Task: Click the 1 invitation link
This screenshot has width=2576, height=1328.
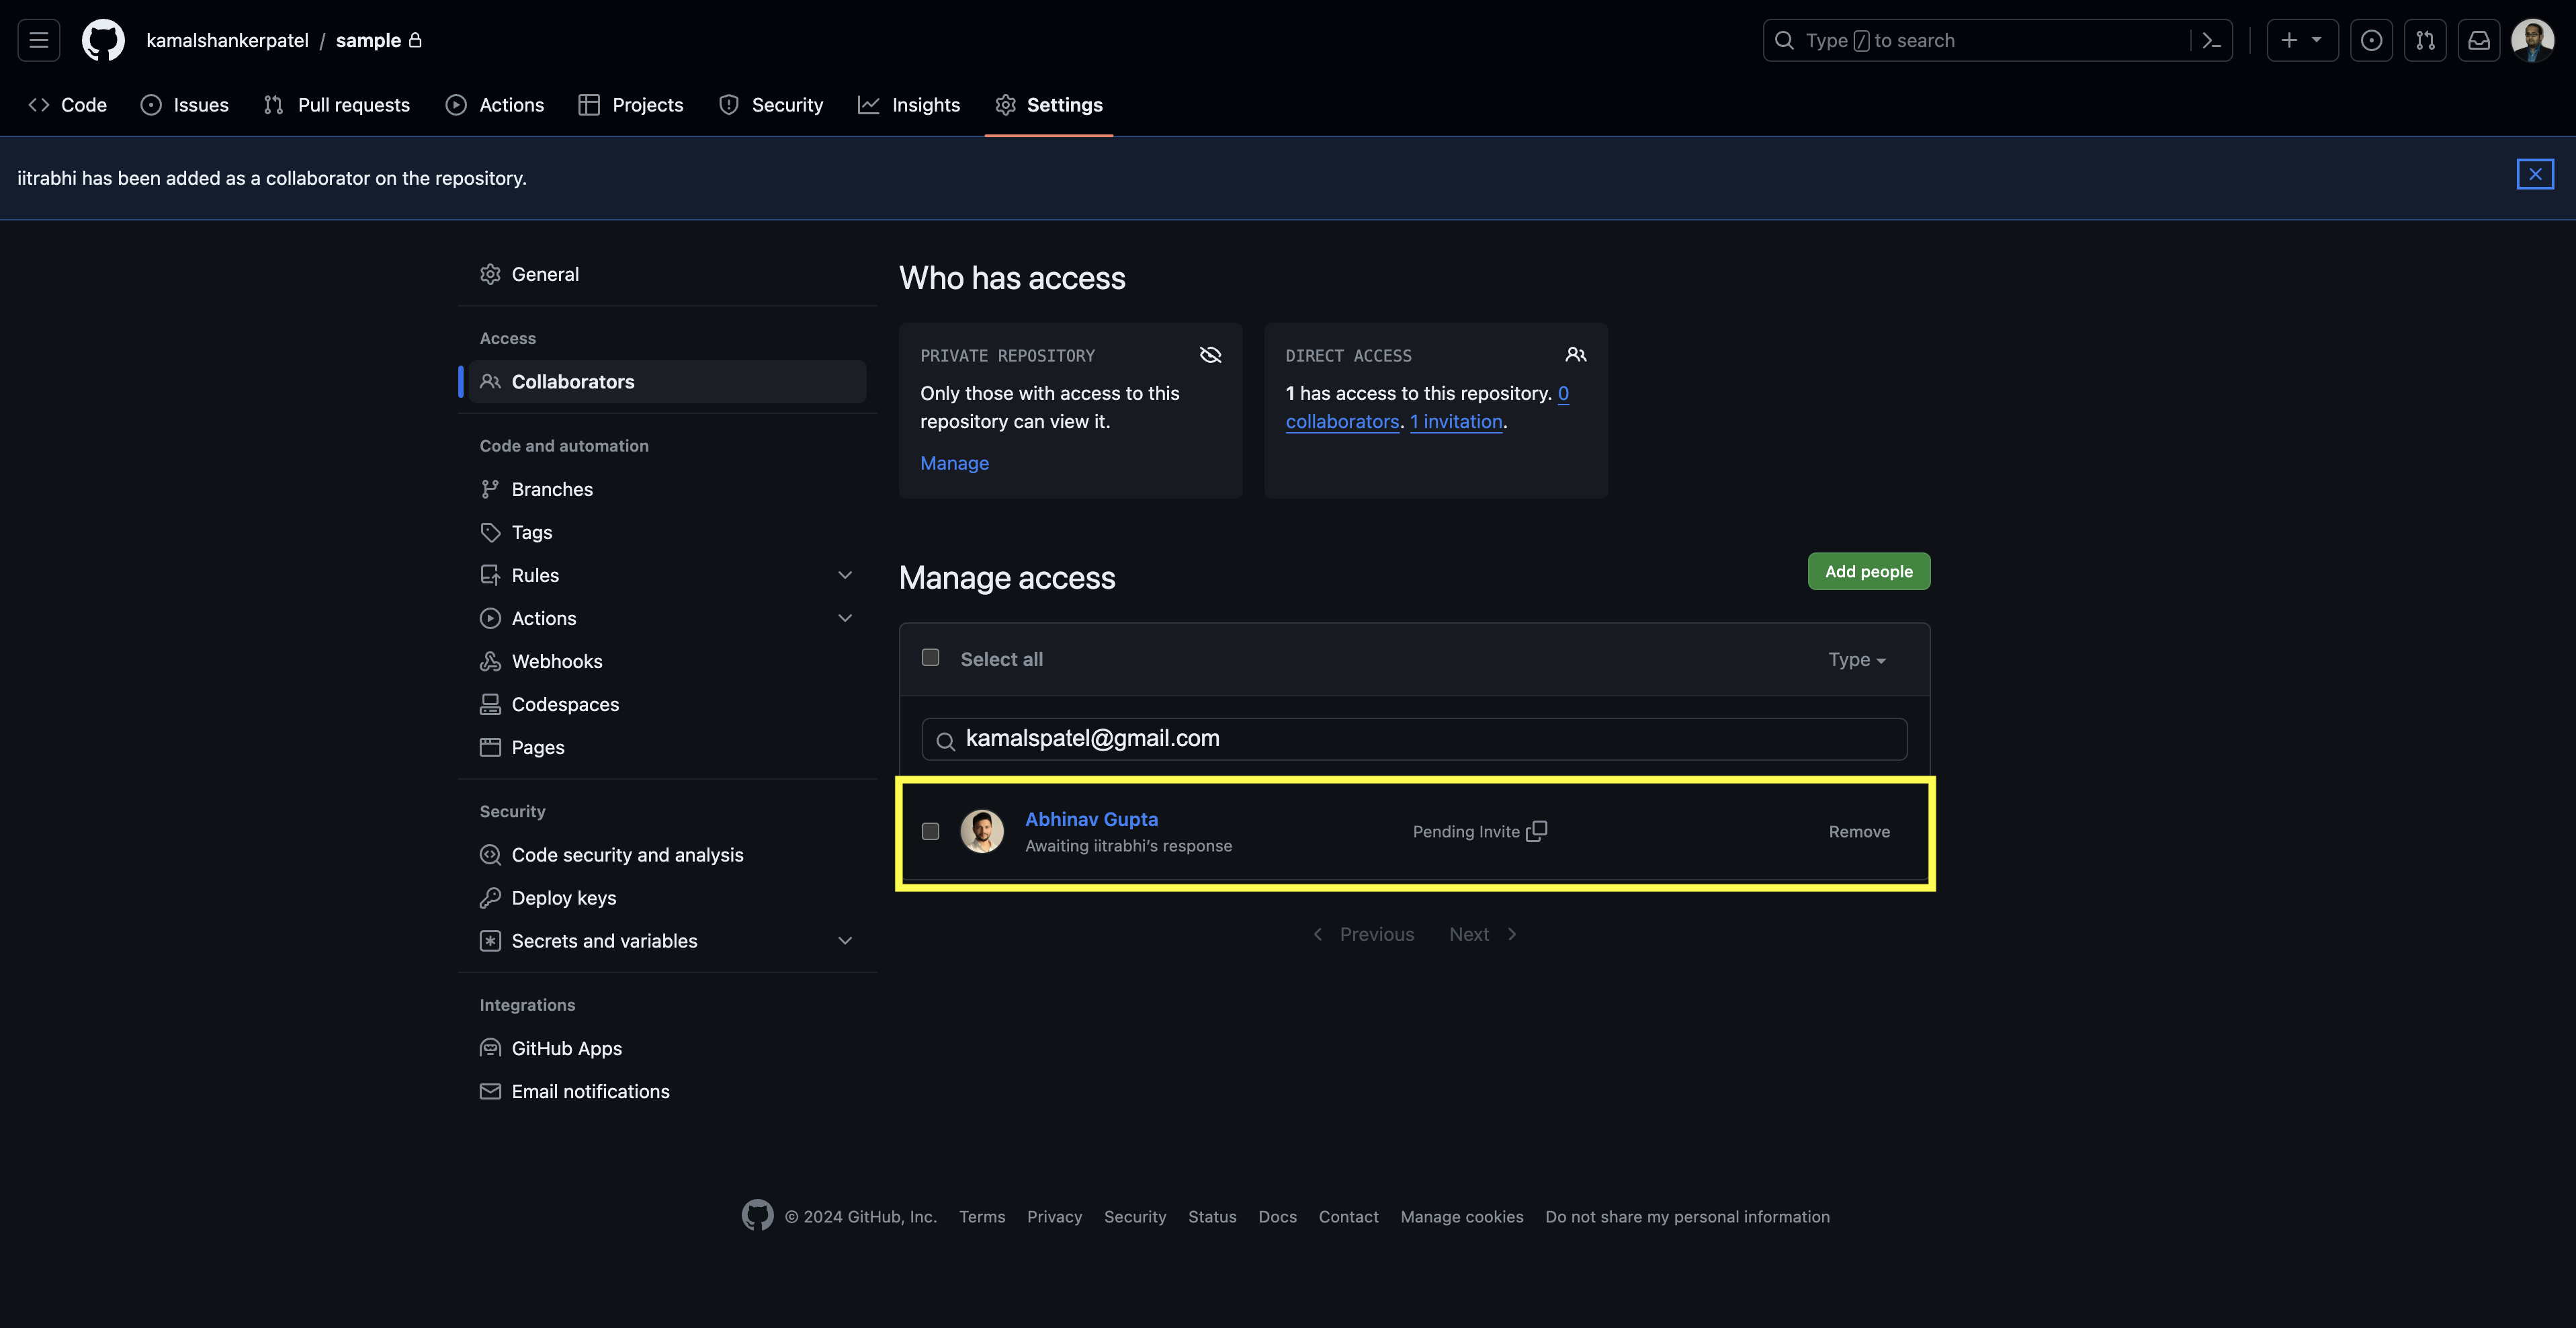Action: click(1455, 422)
